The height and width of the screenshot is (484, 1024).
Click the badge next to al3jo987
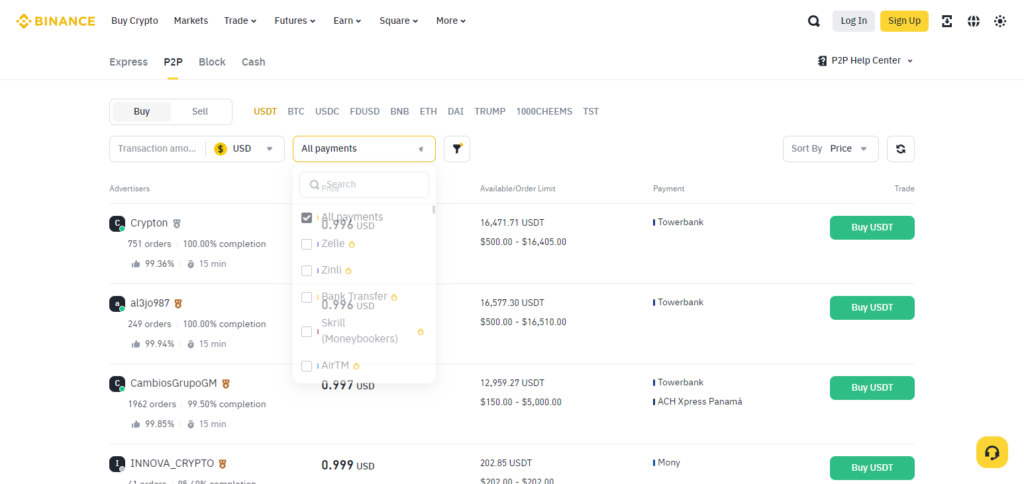178,304
